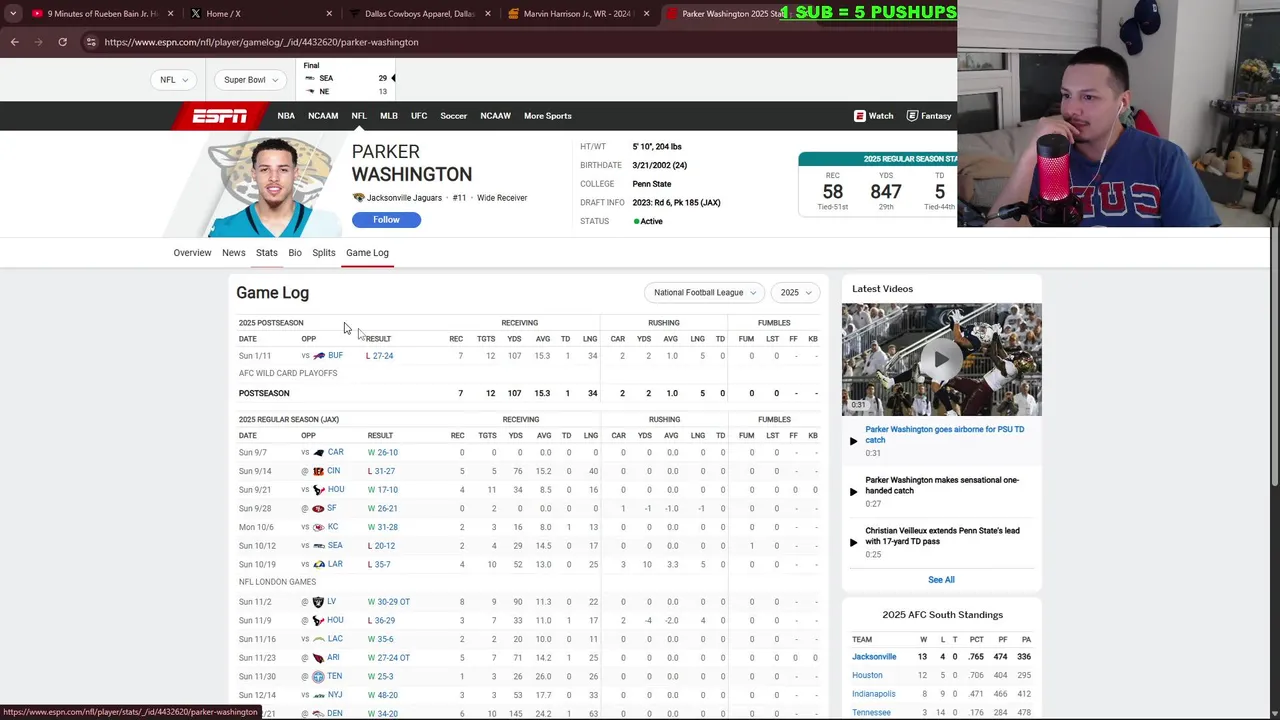Click the KC team logo on Mon 10/6

click(x=319, y=527)
